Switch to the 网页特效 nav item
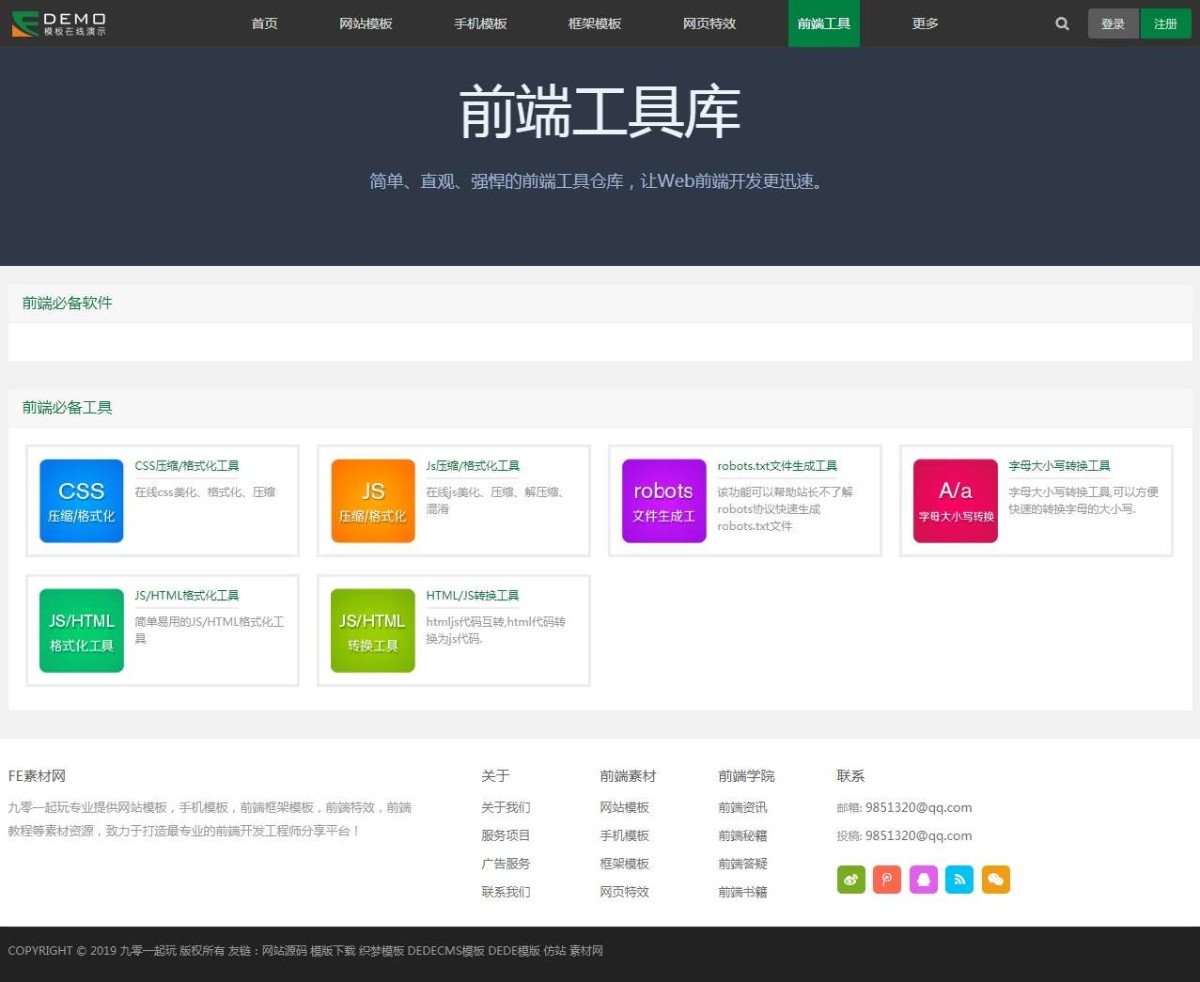Viewport: 1200px width, 982px height. (709, 24)
